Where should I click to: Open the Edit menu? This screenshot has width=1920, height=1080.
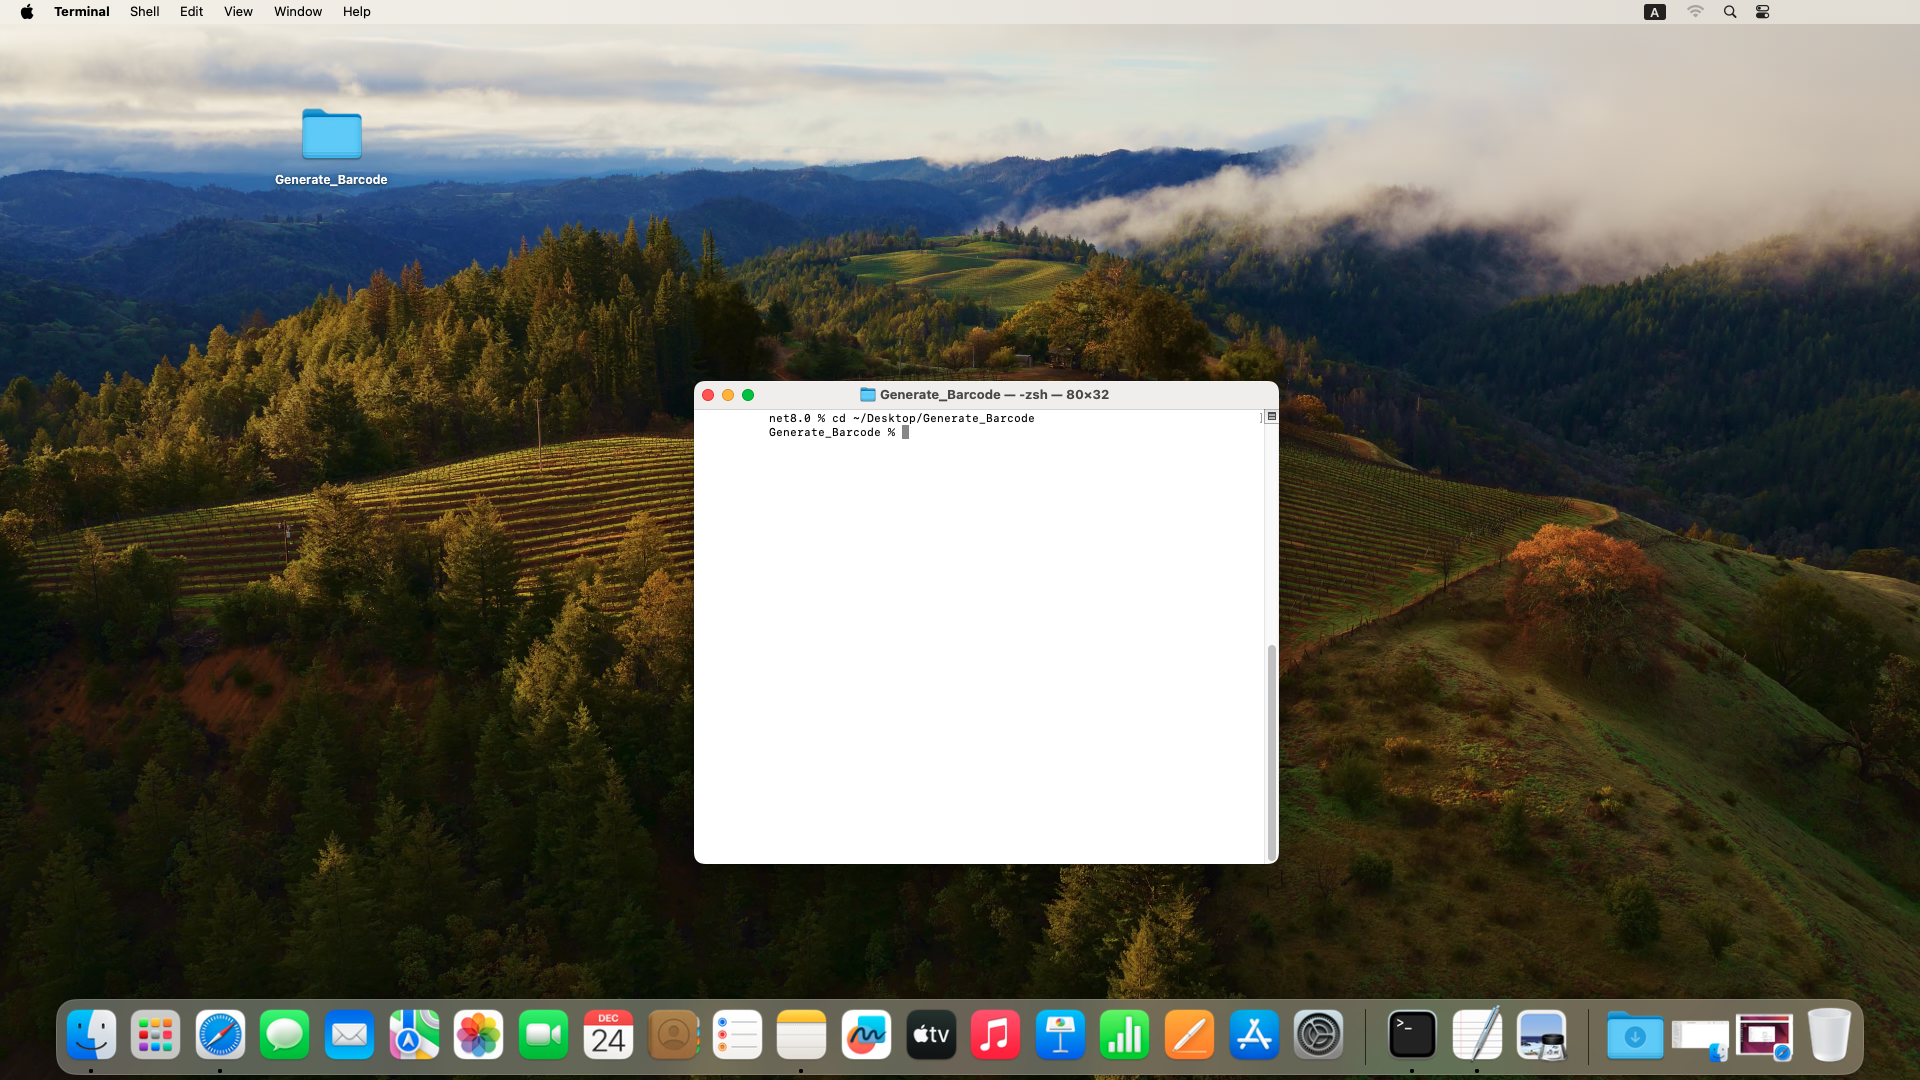191,12
